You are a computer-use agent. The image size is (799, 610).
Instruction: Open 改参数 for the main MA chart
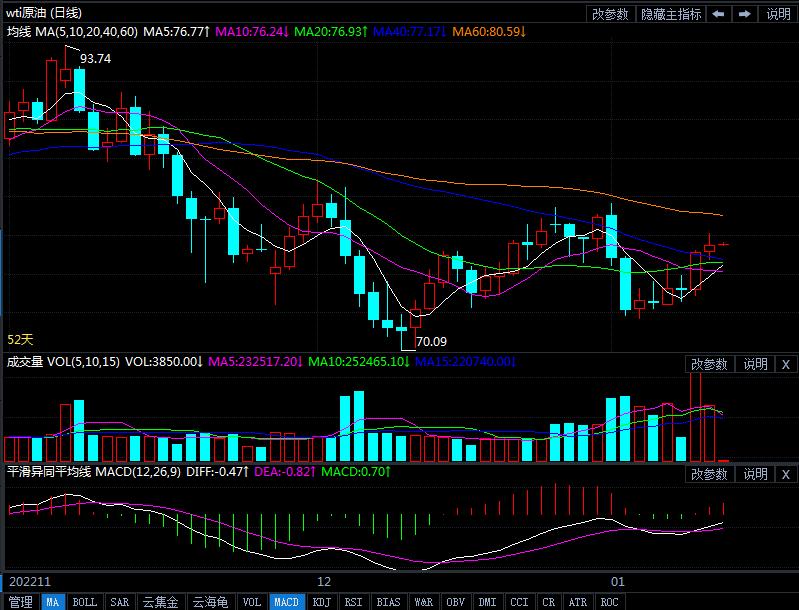[610, 13]
